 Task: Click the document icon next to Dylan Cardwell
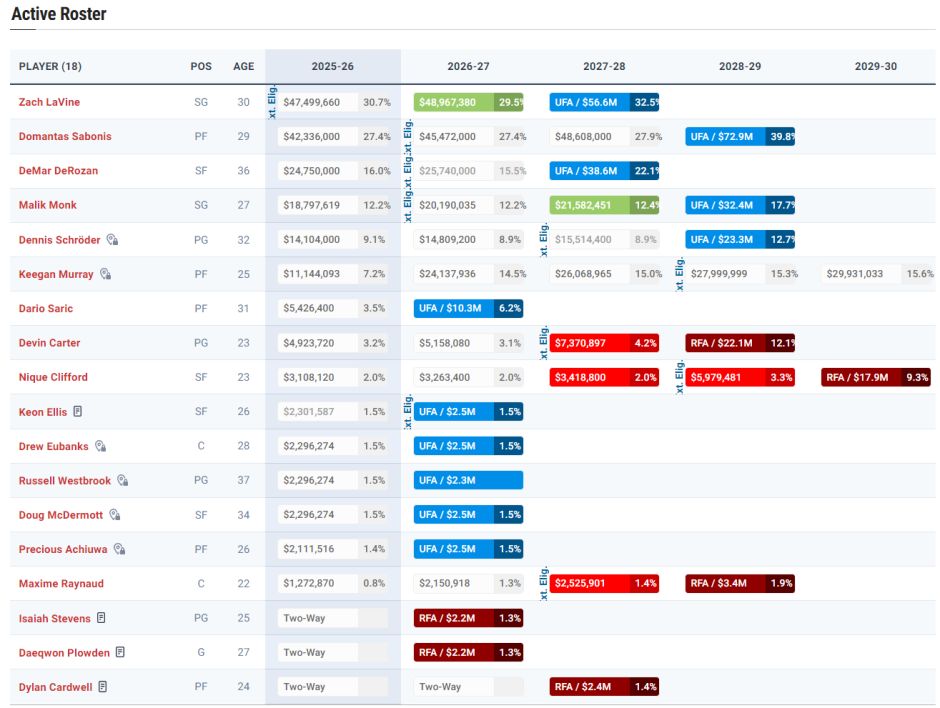click(103, 687)
